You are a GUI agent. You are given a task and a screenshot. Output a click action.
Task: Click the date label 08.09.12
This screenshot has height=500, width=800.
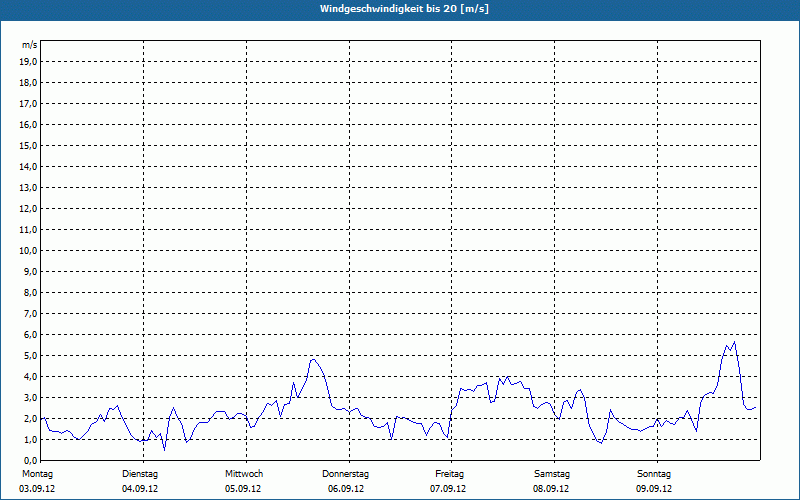tap(551, 489)
